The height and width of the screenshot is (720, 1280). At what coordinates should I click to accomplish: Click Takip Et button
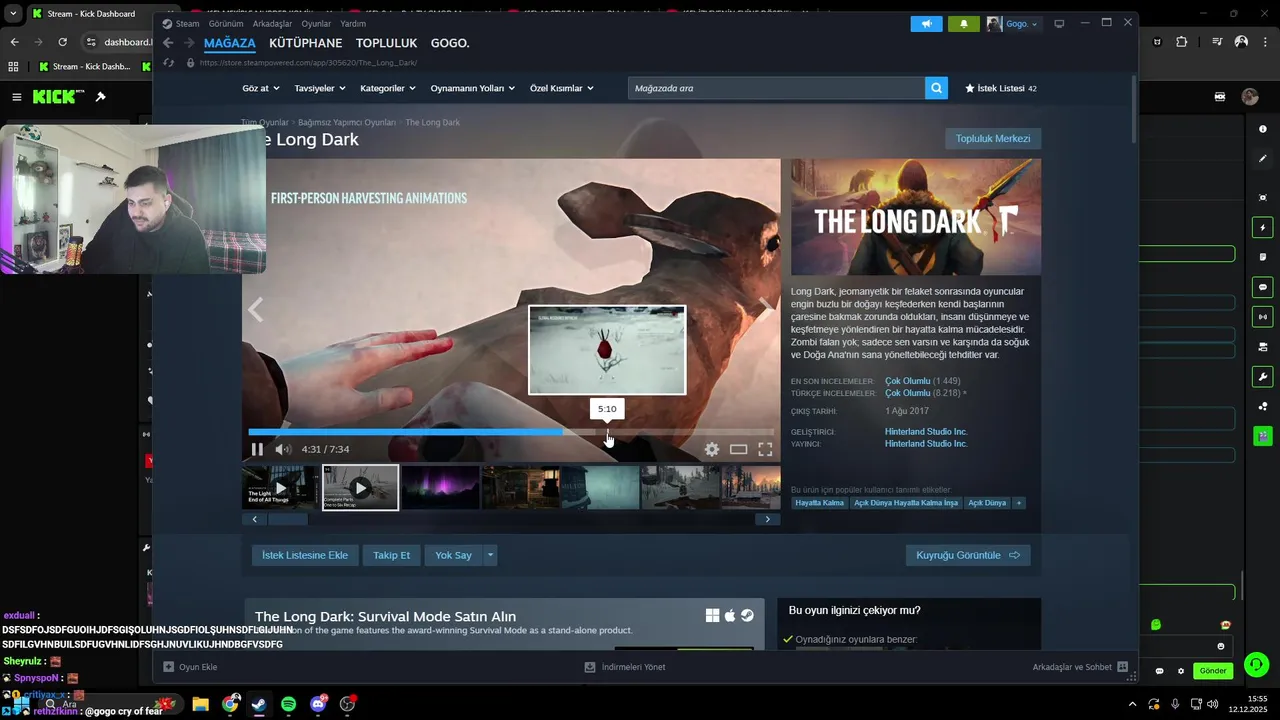[x=391, y=555]
